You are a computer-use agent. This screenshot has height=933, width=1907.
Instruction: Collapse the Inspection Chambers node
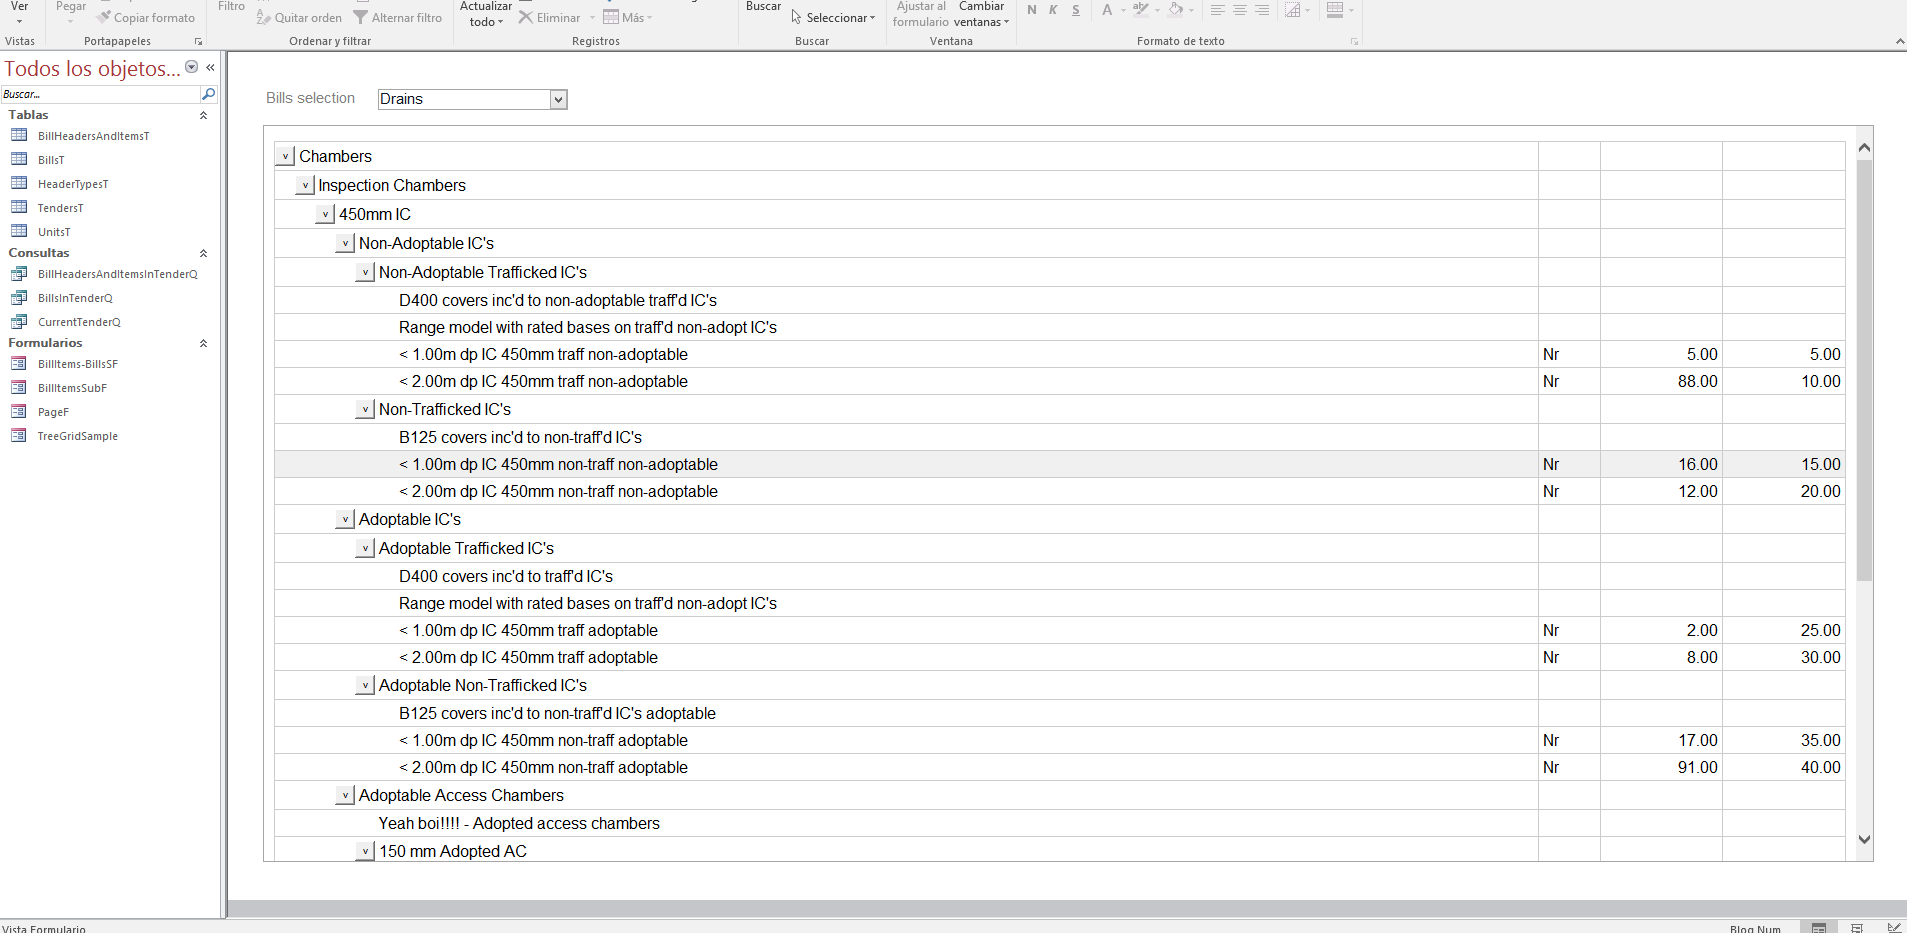point(305,186)
